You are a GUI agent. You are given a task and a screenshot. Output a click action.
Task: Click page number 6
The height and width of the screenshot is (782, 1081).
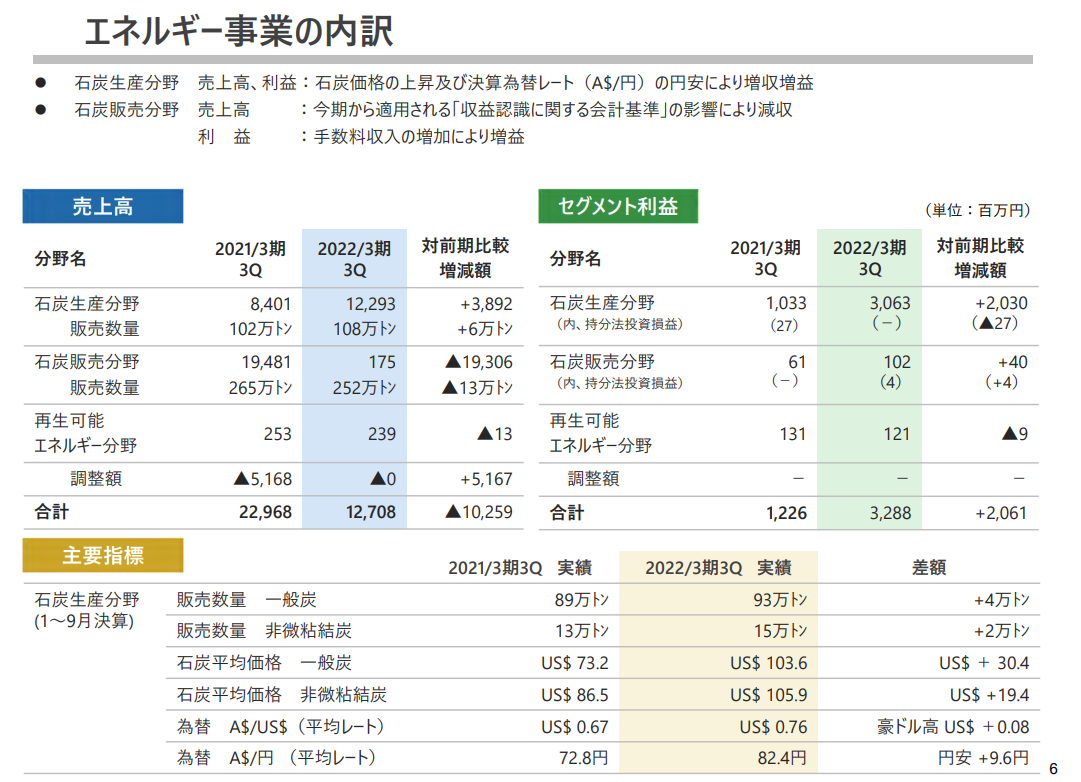click(x=1053, y=769)
